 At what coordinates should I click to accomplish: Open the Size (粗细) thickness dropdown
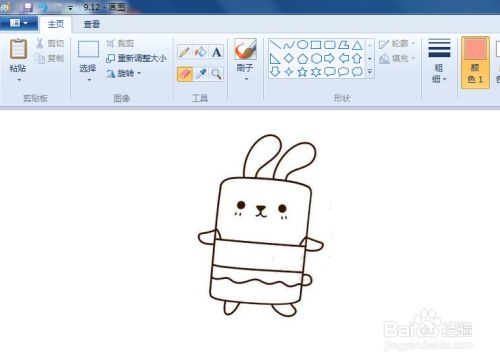pyautogui.click(x=439, y=61)
